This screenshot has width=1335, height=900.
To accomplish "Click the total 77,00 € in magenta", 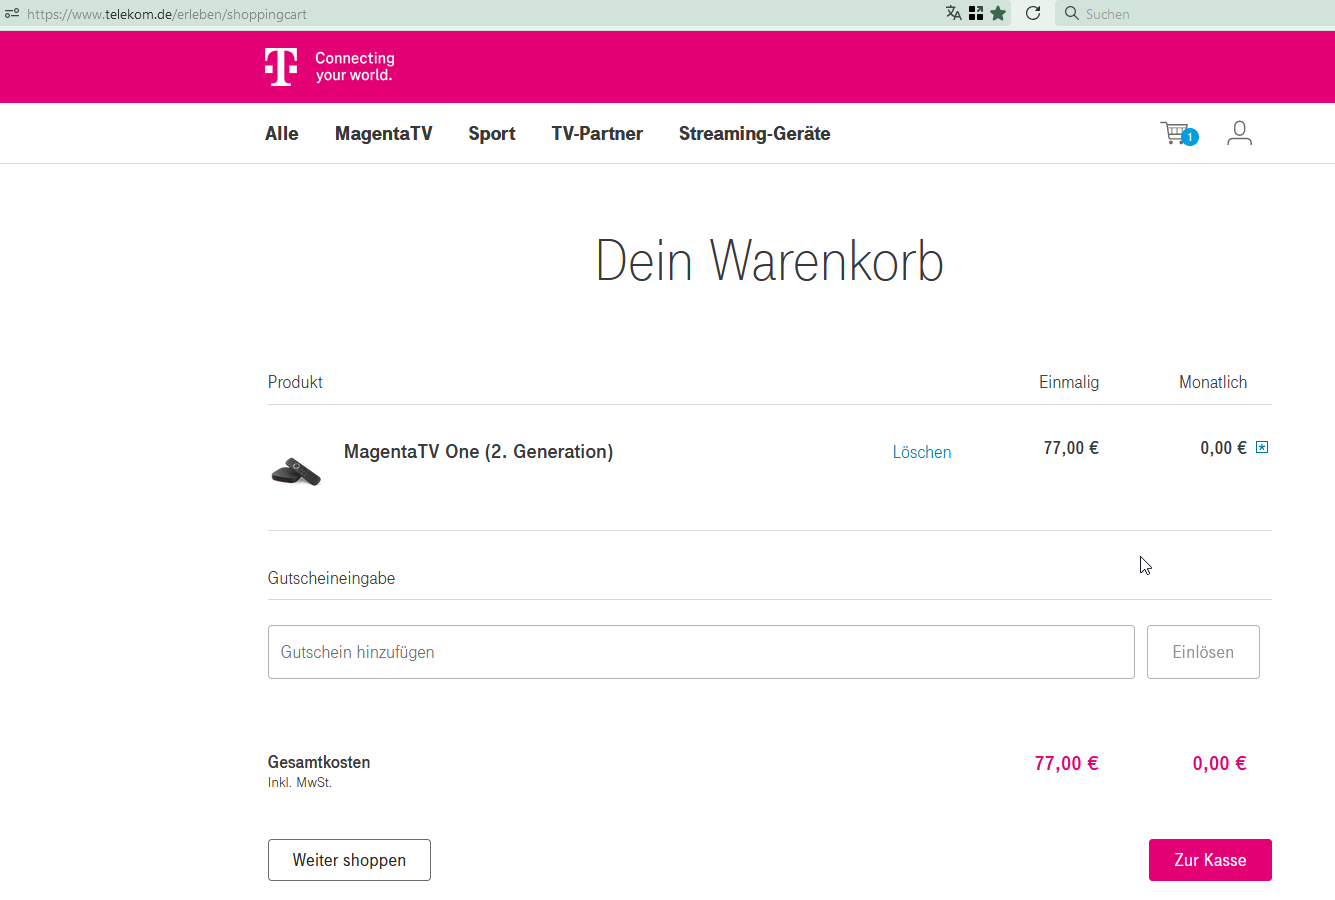I will [1066, 763].
